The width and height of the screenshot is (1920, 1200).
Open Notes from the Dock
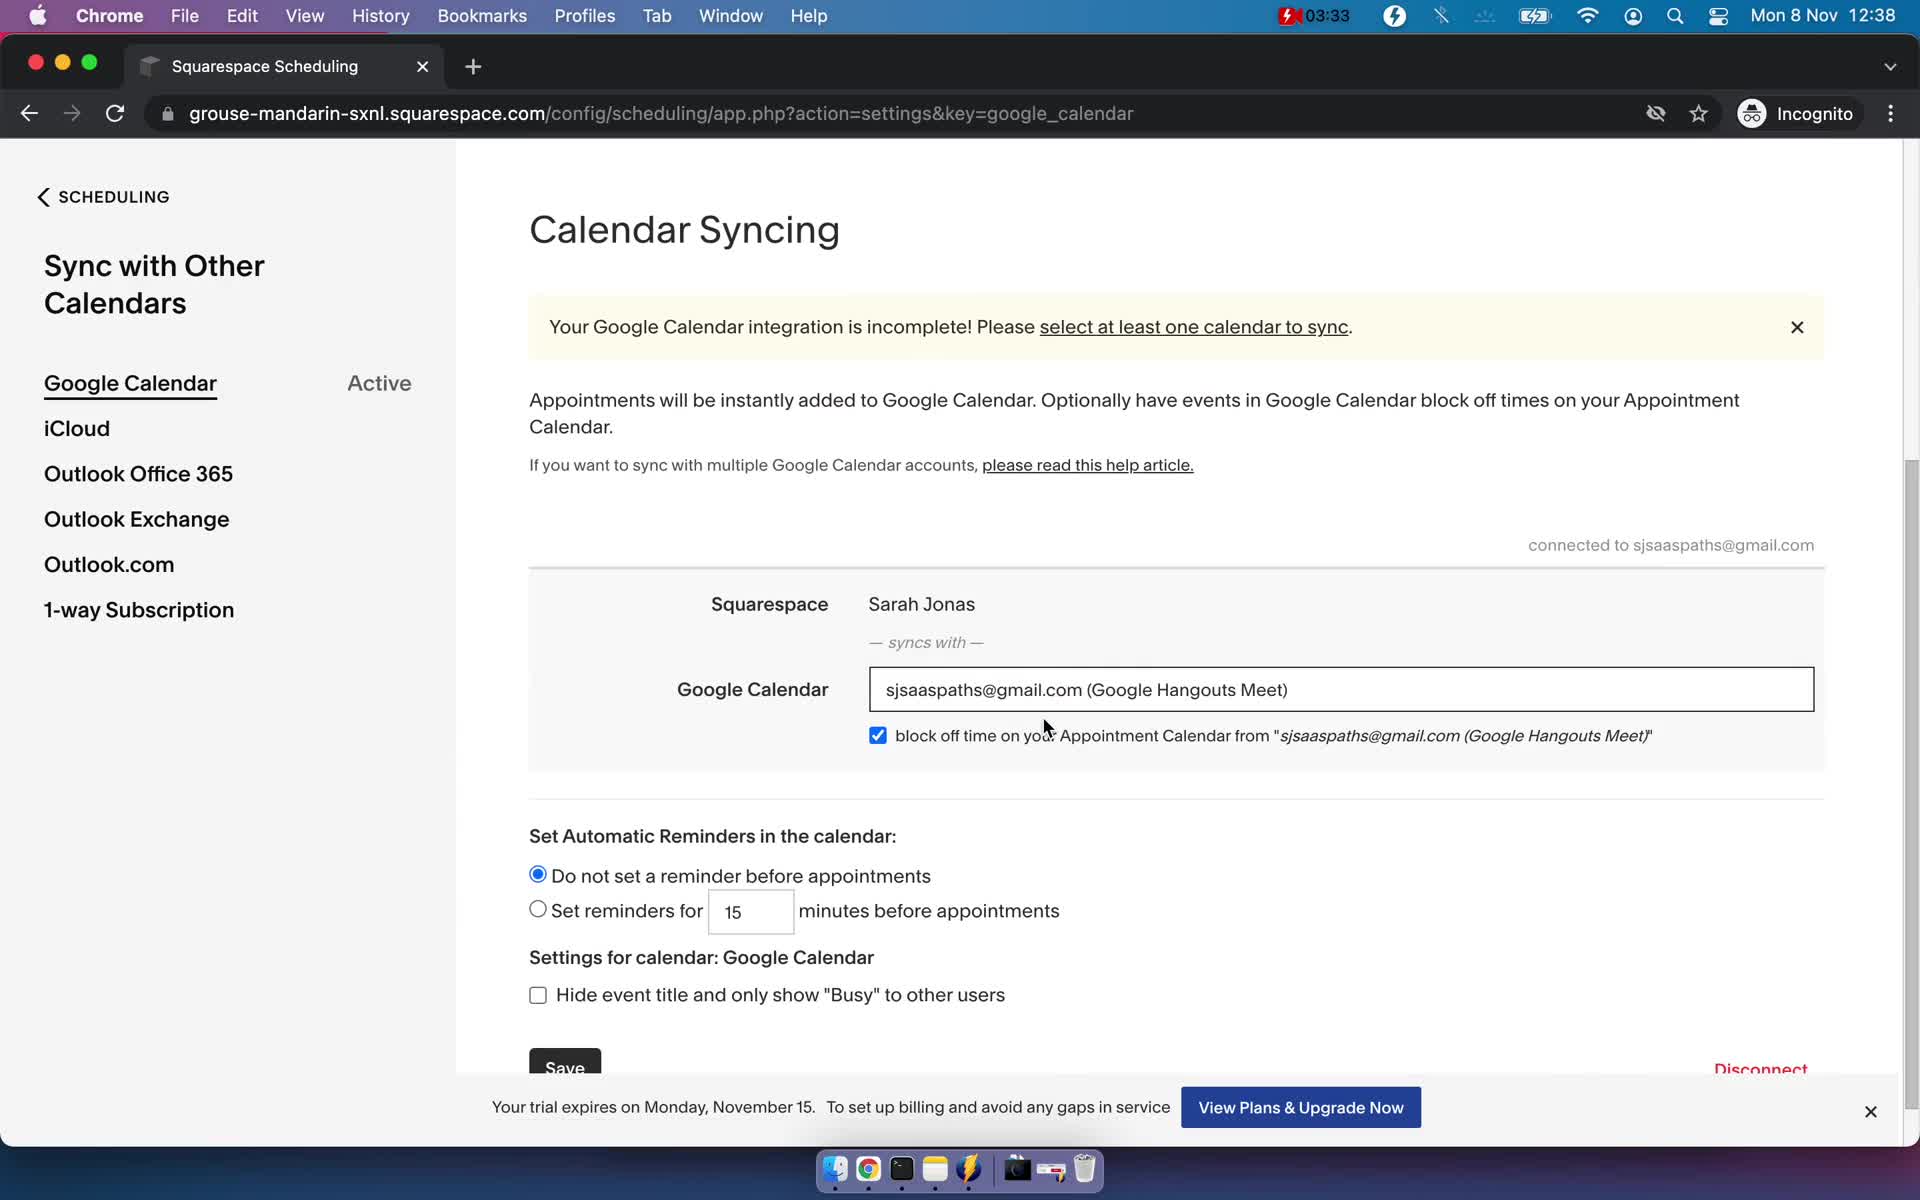point(935,1169)
